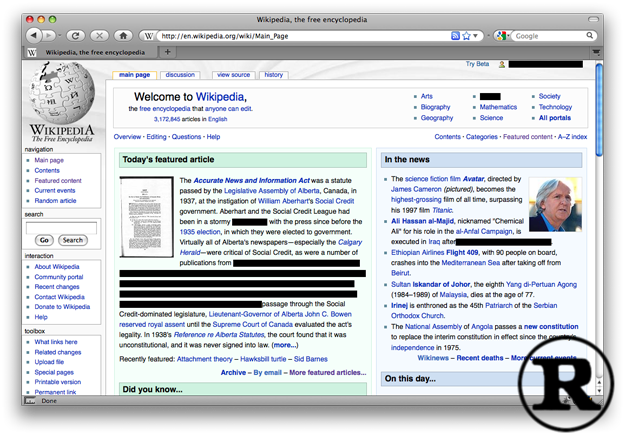The width and height of the screenshot is (625, 435).
Task: Open the Random article link
Action: click(x=55, y=201)
